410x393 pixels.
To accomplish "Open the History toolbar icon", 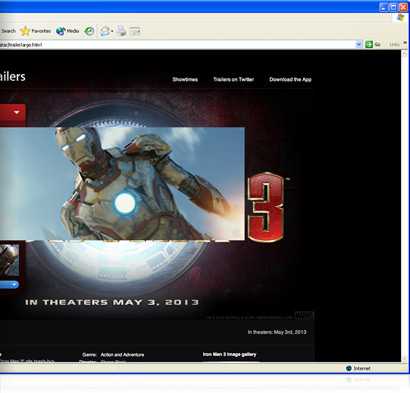I will (89, 31).
